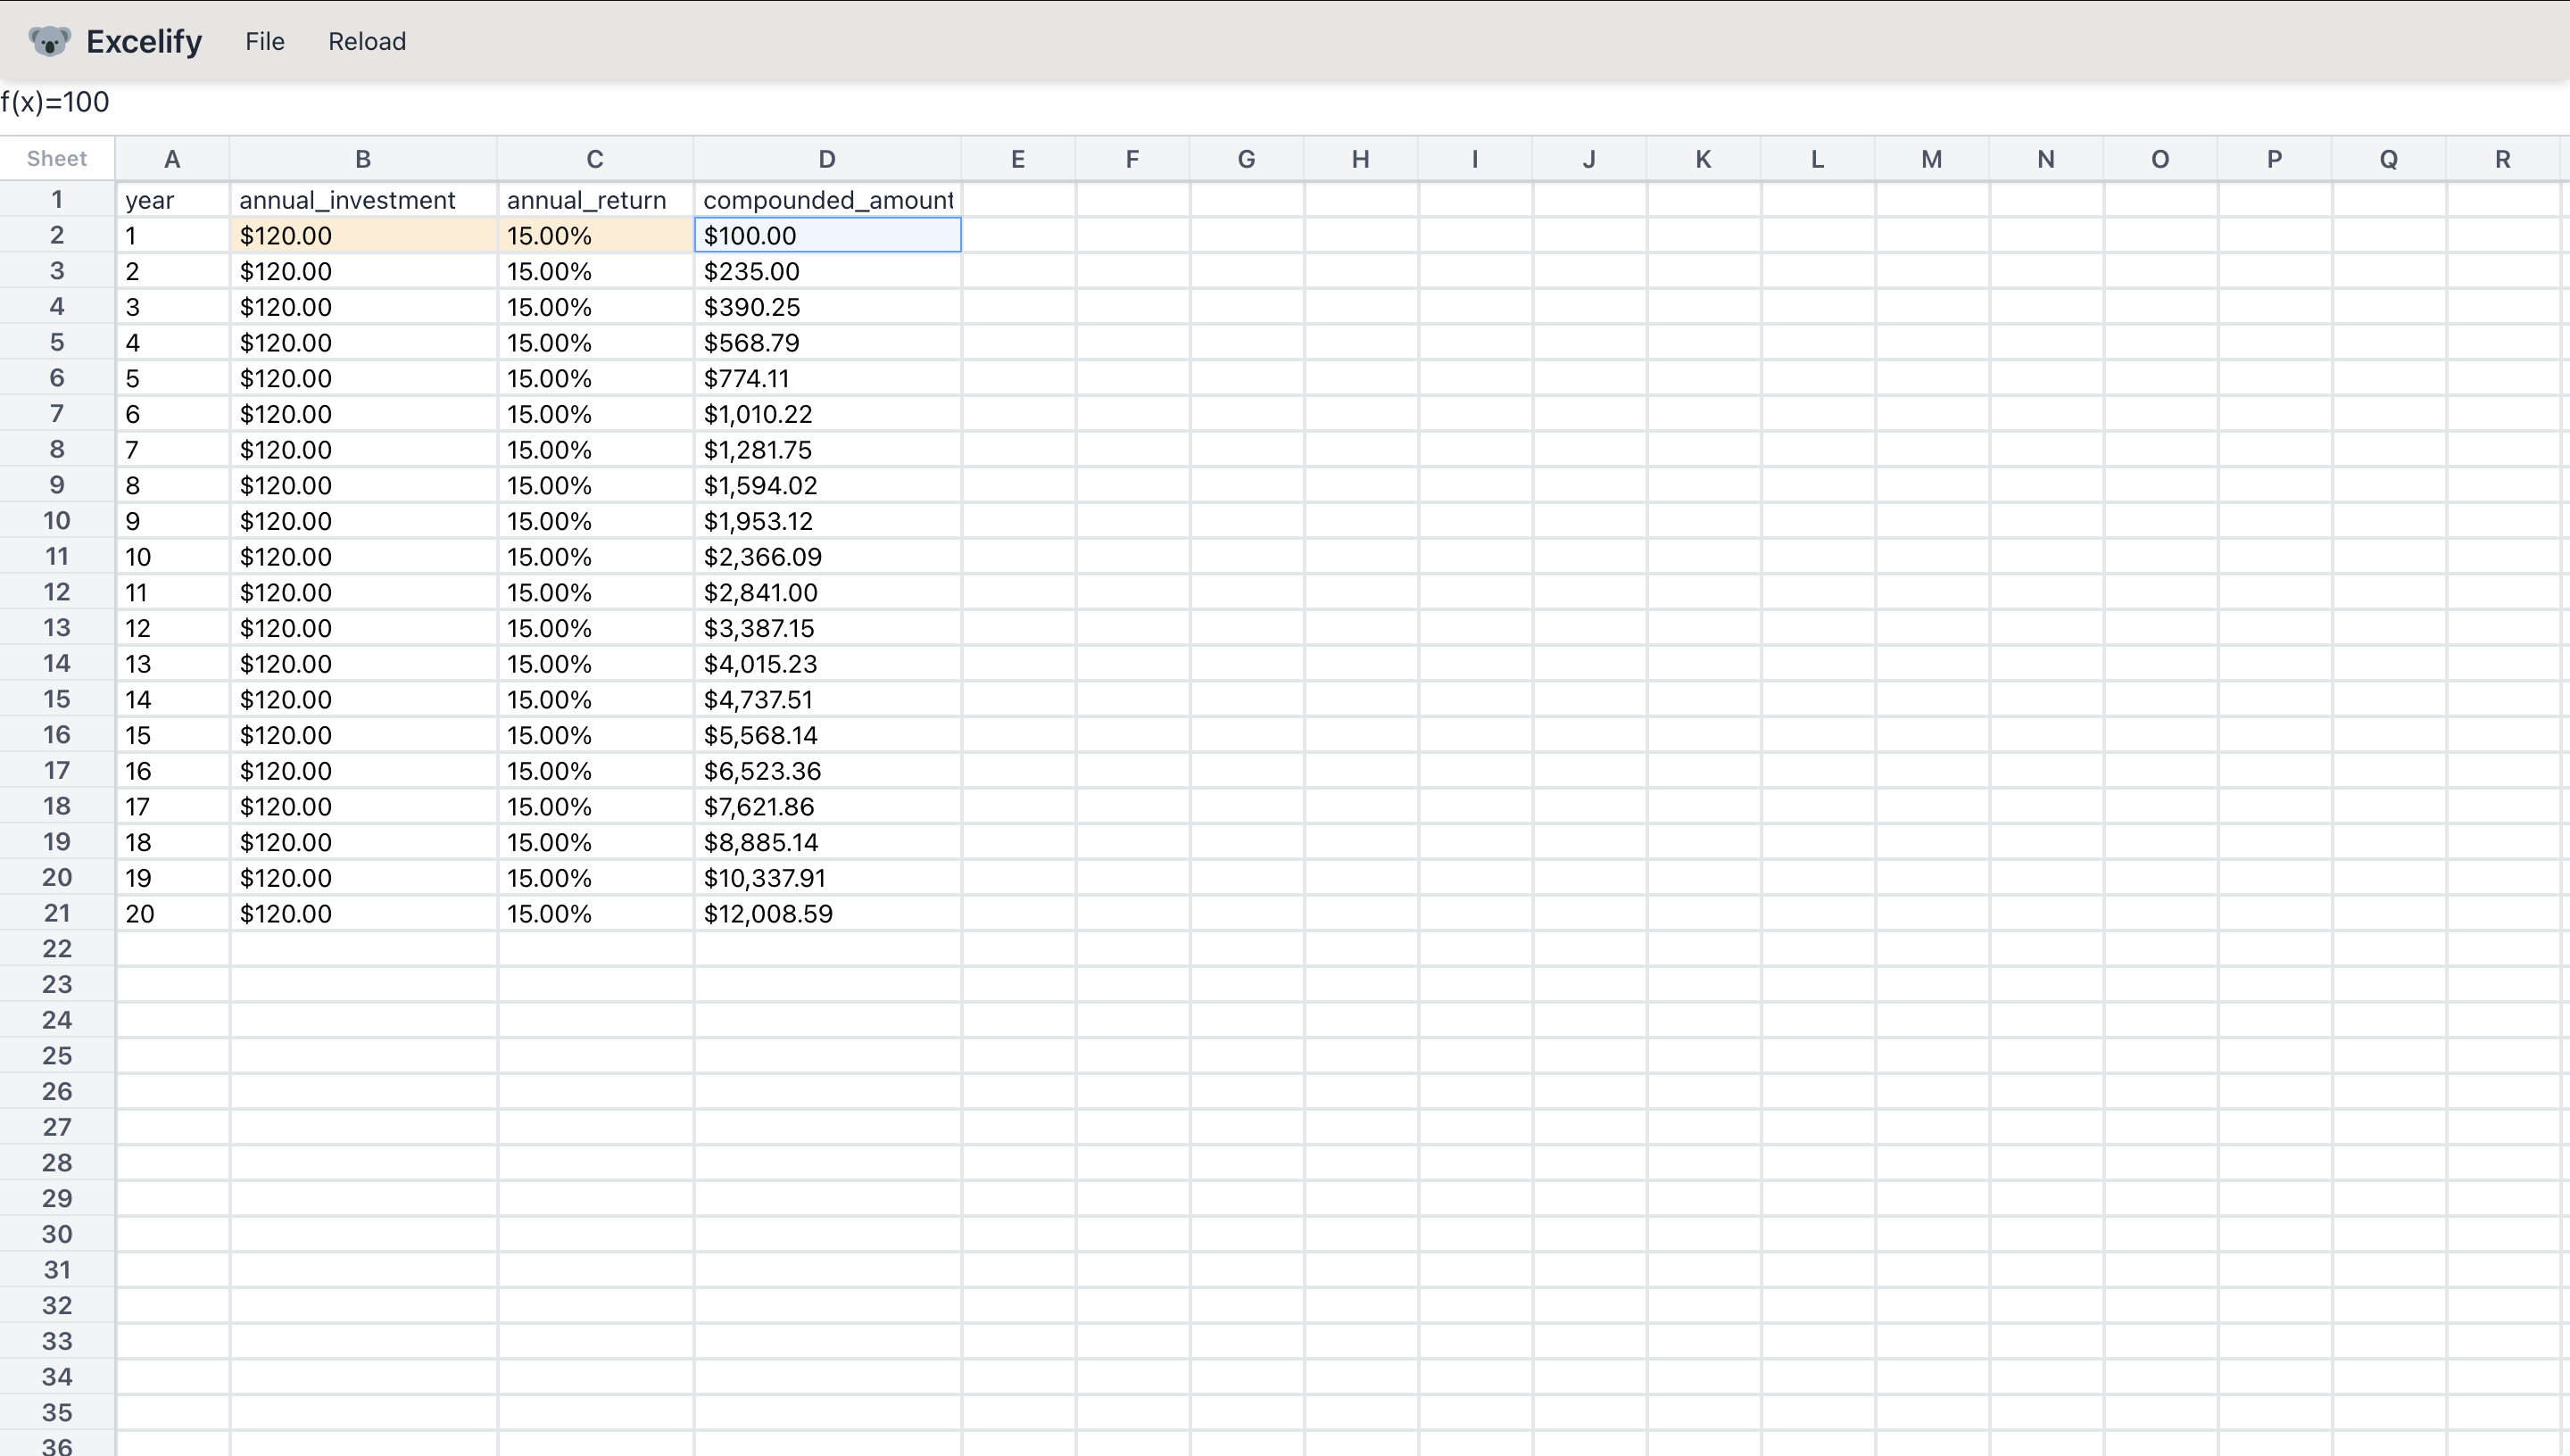Click the Excelify app title text

coord(144,41)
